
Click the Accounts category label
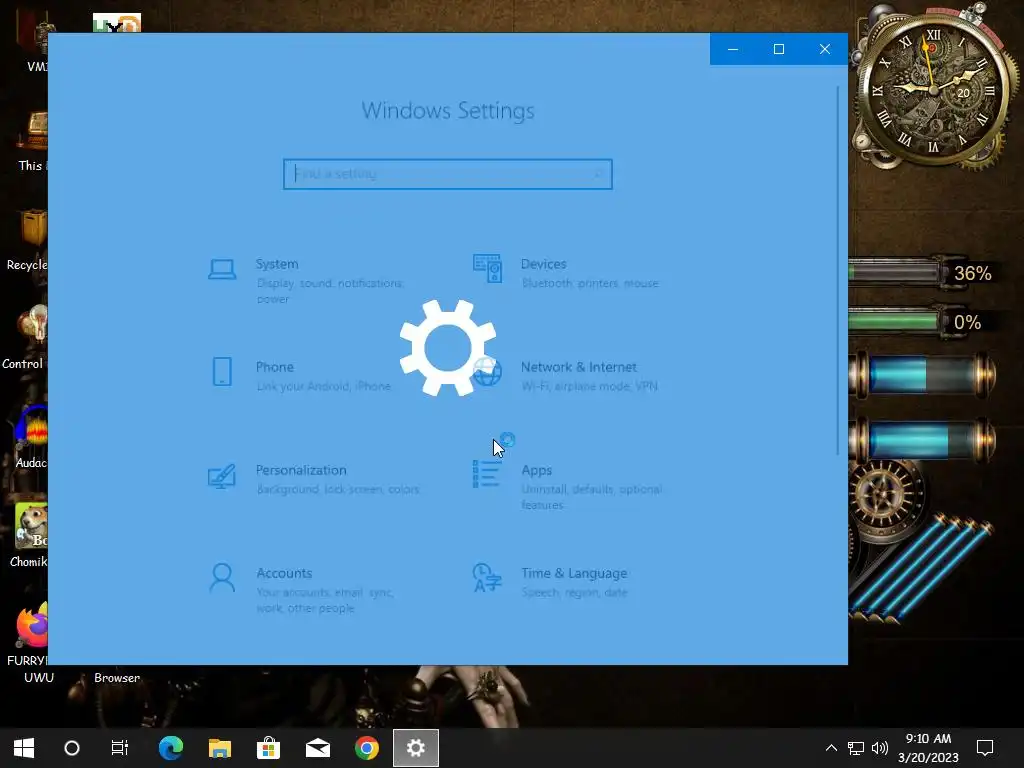tap(284, 573)
